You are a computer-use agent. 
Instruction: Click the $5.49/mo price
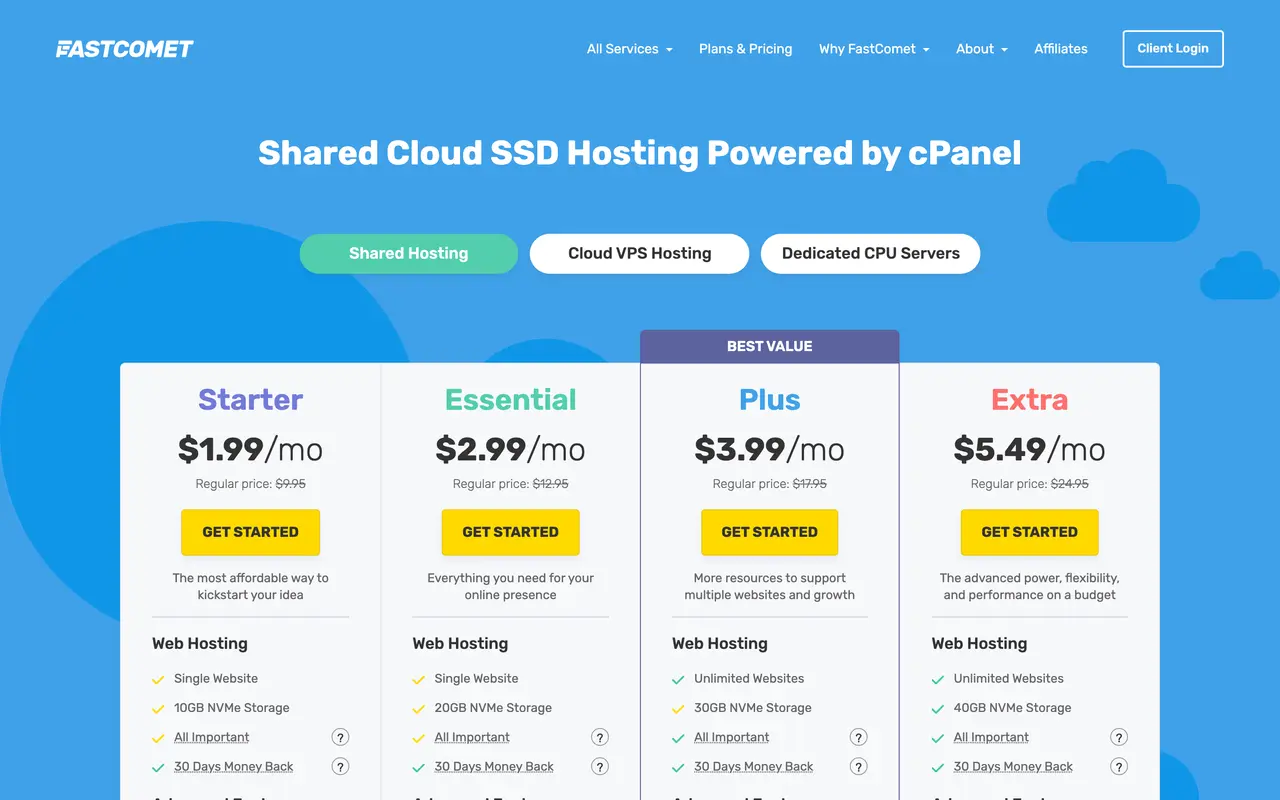pos(1029,449)
